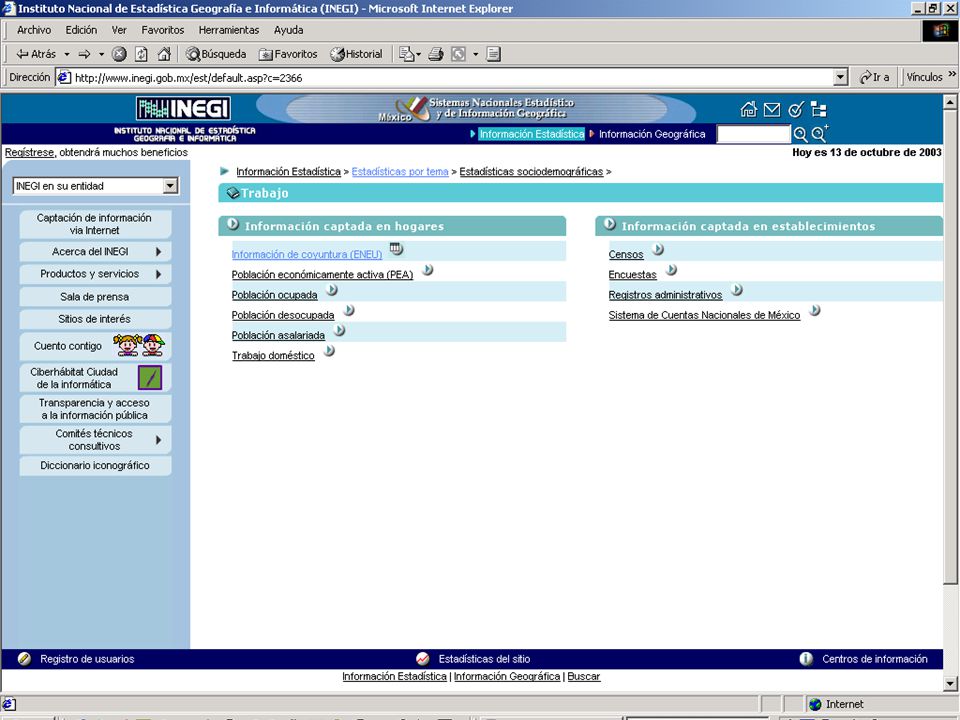Open the Favoritos menu in the menu bar
The height and width of the screenshot is (720, 960).
click(x=162, y=30)
